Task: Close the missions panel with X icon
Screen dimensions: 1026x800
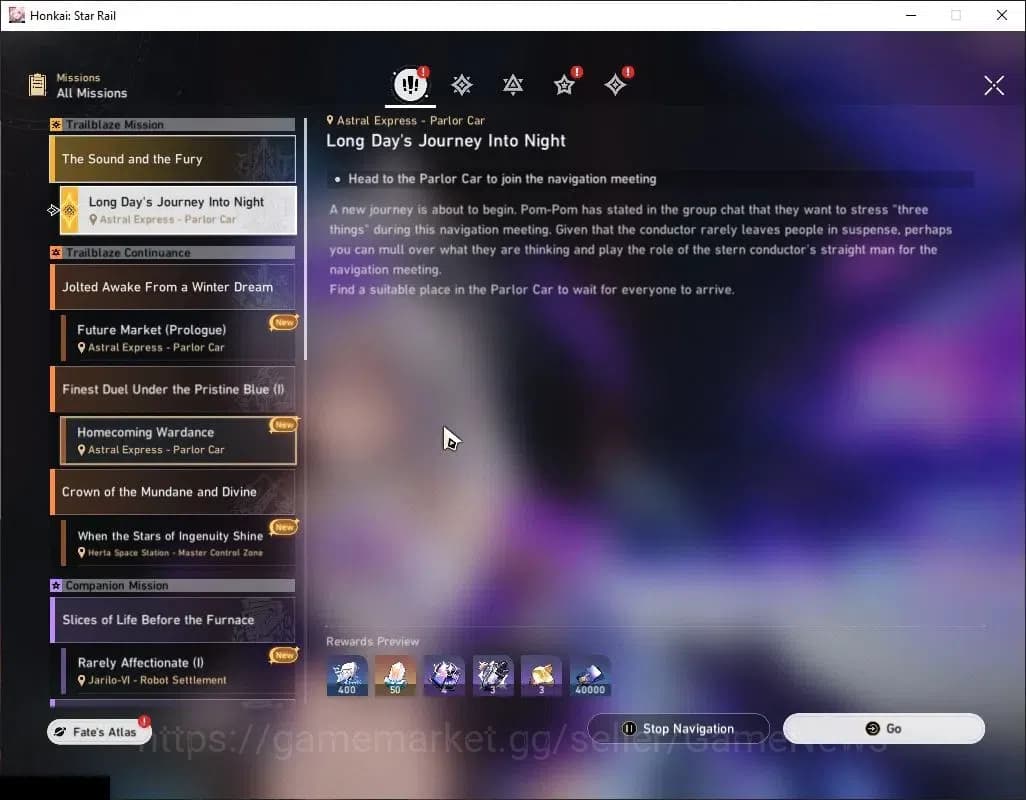Action: click(994, 85)
